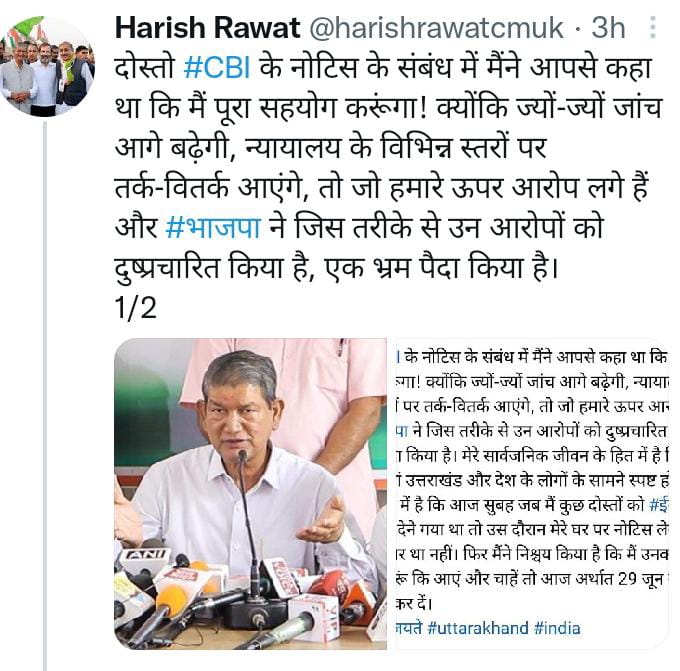Screen dimensions: 680x671
Task: Select the vertical thread connector line
Action: [45, 396]
